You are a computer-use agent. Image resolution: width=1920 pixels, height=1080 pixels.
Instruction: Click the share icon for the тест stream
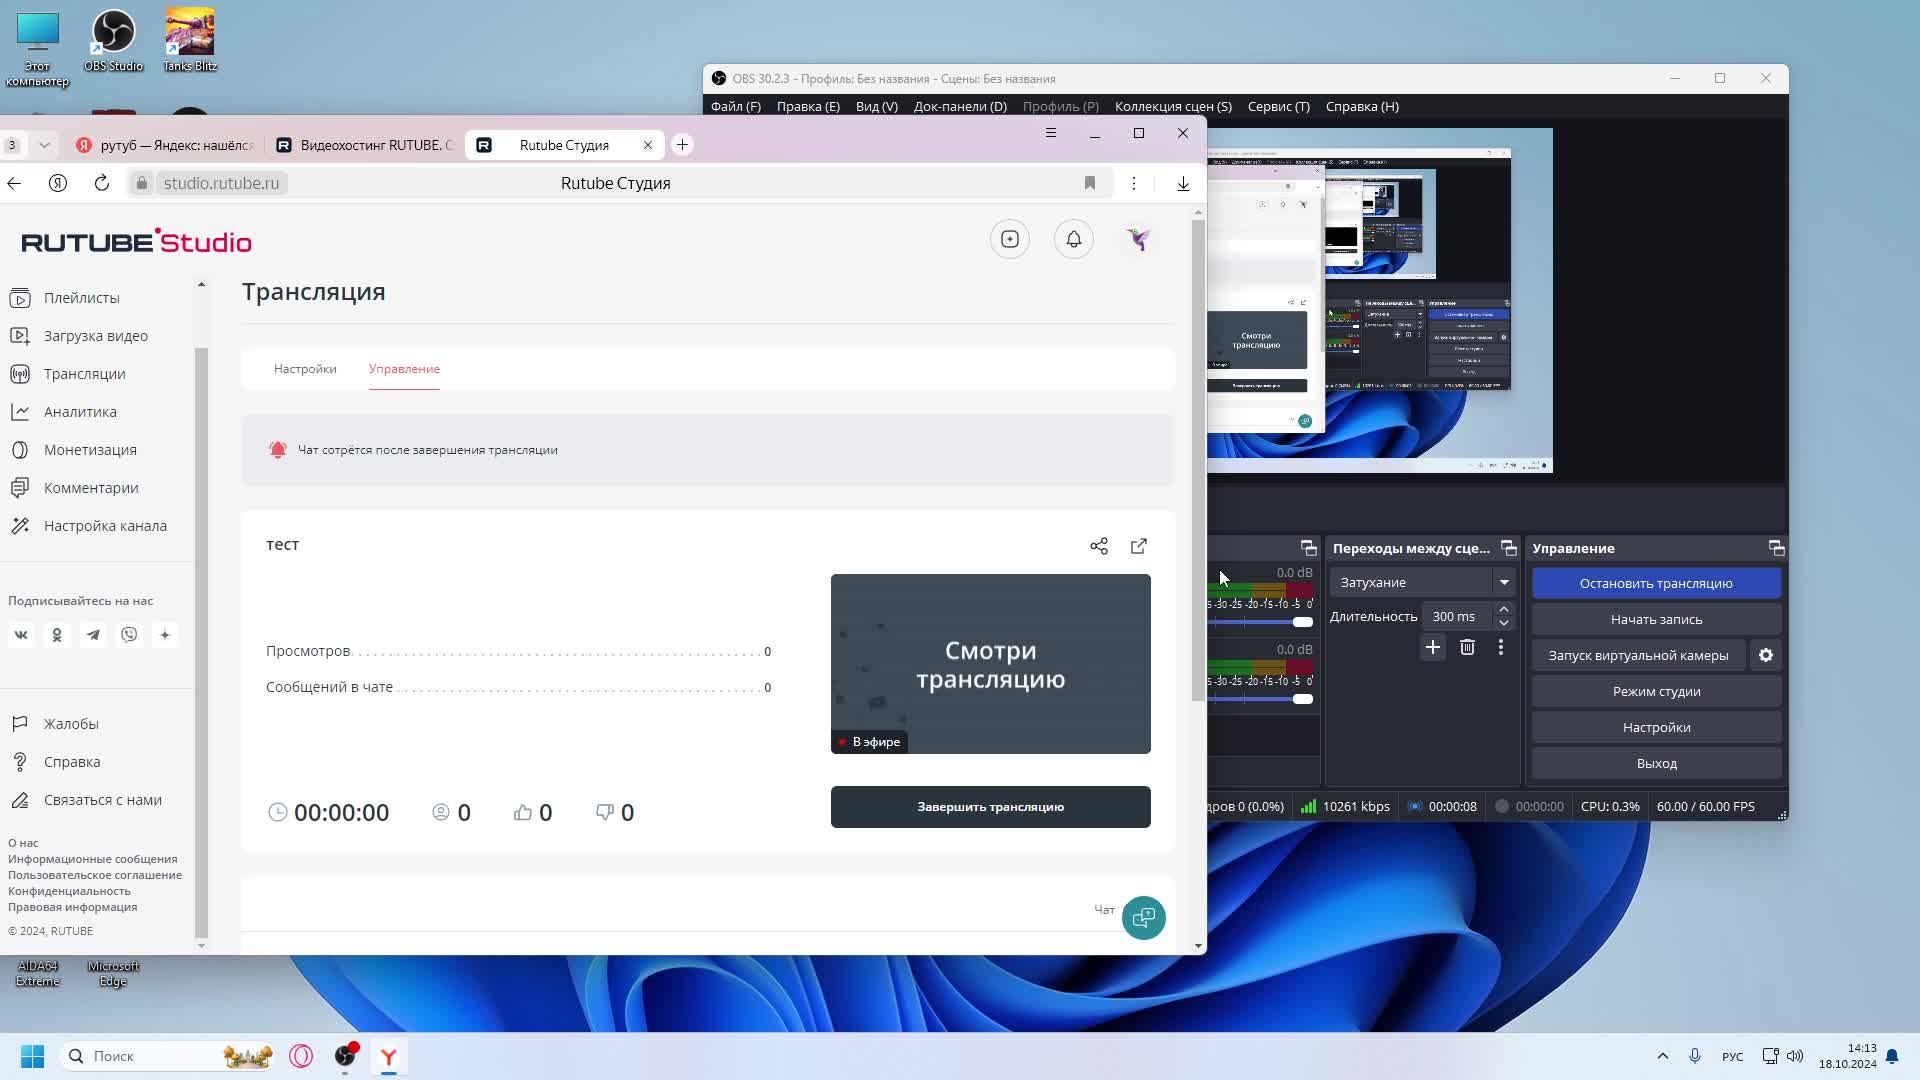(1099, 546)
